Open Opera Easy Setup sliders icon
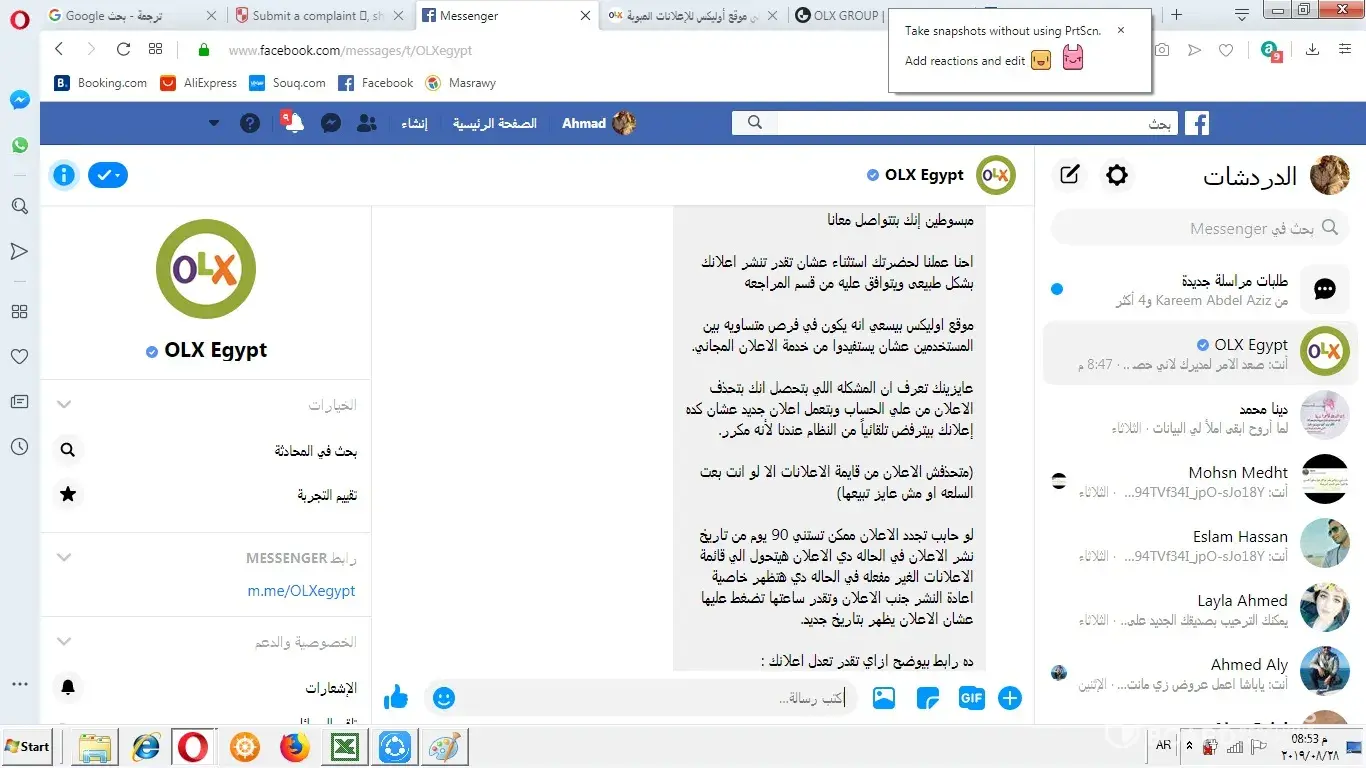Image resolution: width=1366 pixels, height=768 pixels. tap(1345, 50)
